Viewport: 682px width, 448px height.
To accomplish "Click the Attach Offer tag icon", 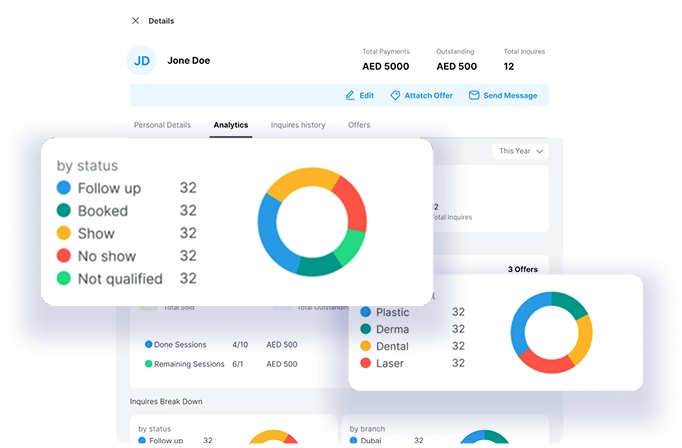I will point(395,96).
